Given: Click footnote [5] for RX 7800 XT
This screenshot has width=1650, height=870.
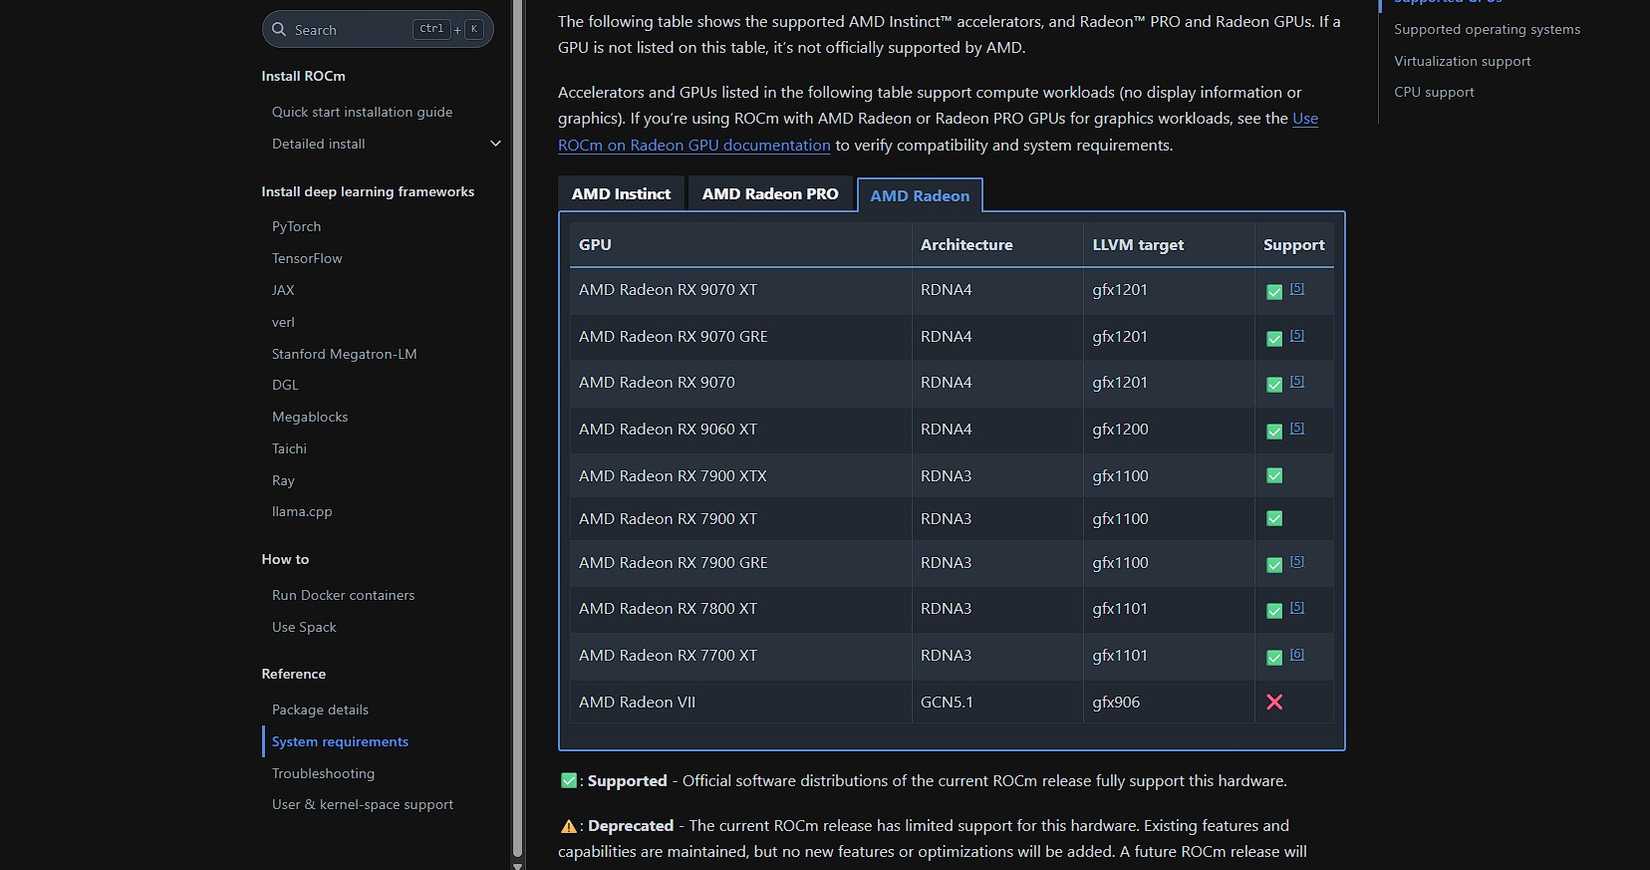Looking at the screenshot, I should (x=1297, y=607).
